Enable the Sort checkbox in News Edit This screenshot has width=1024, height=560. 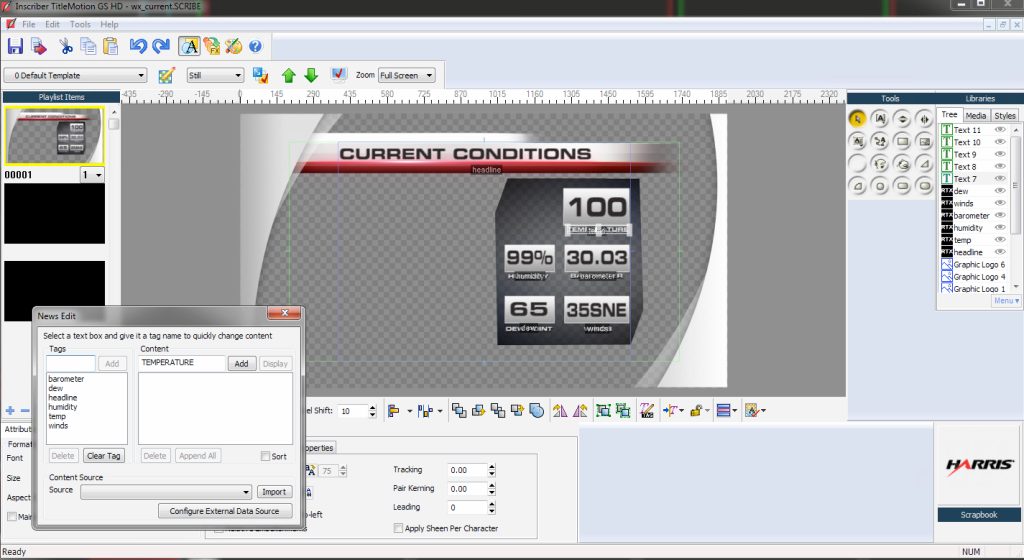click(265, 456)
